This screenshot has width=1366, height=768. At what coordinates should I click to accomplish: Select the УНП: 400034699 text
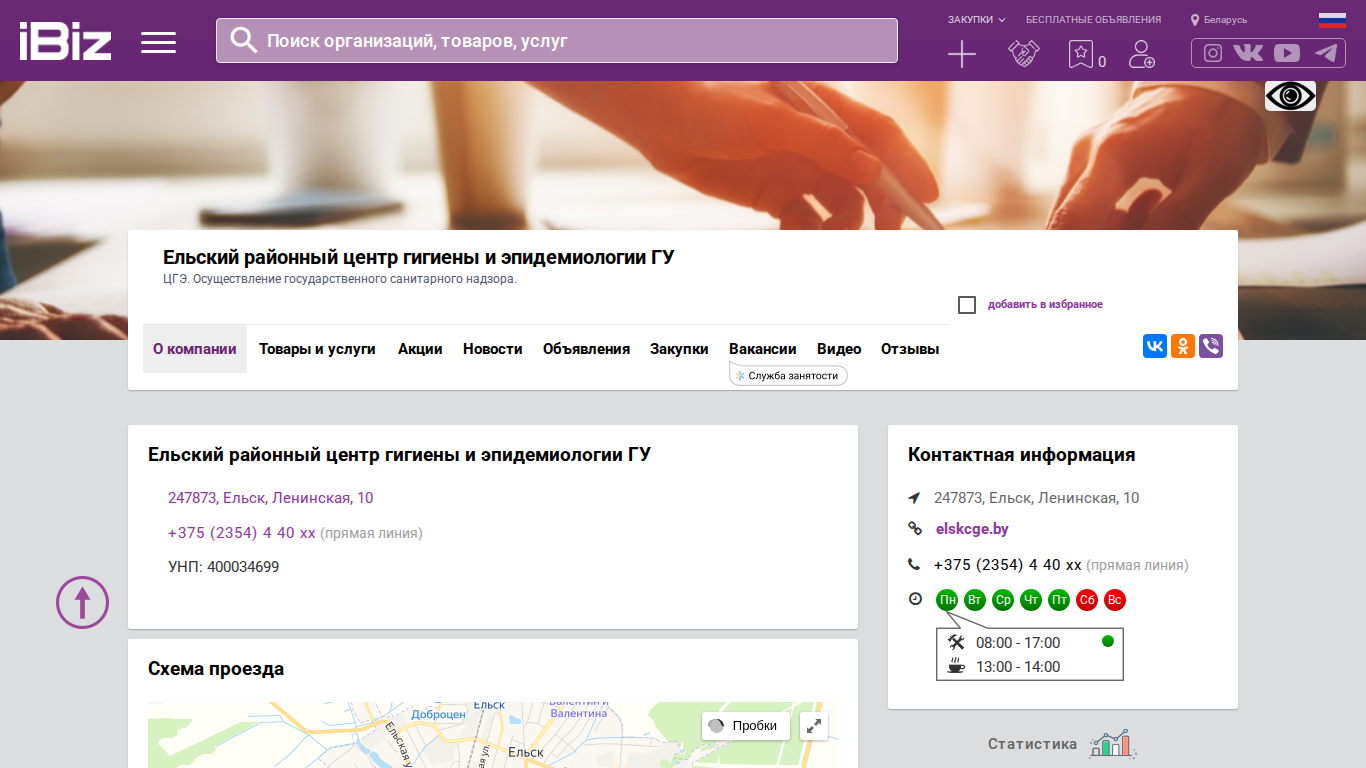224,567
